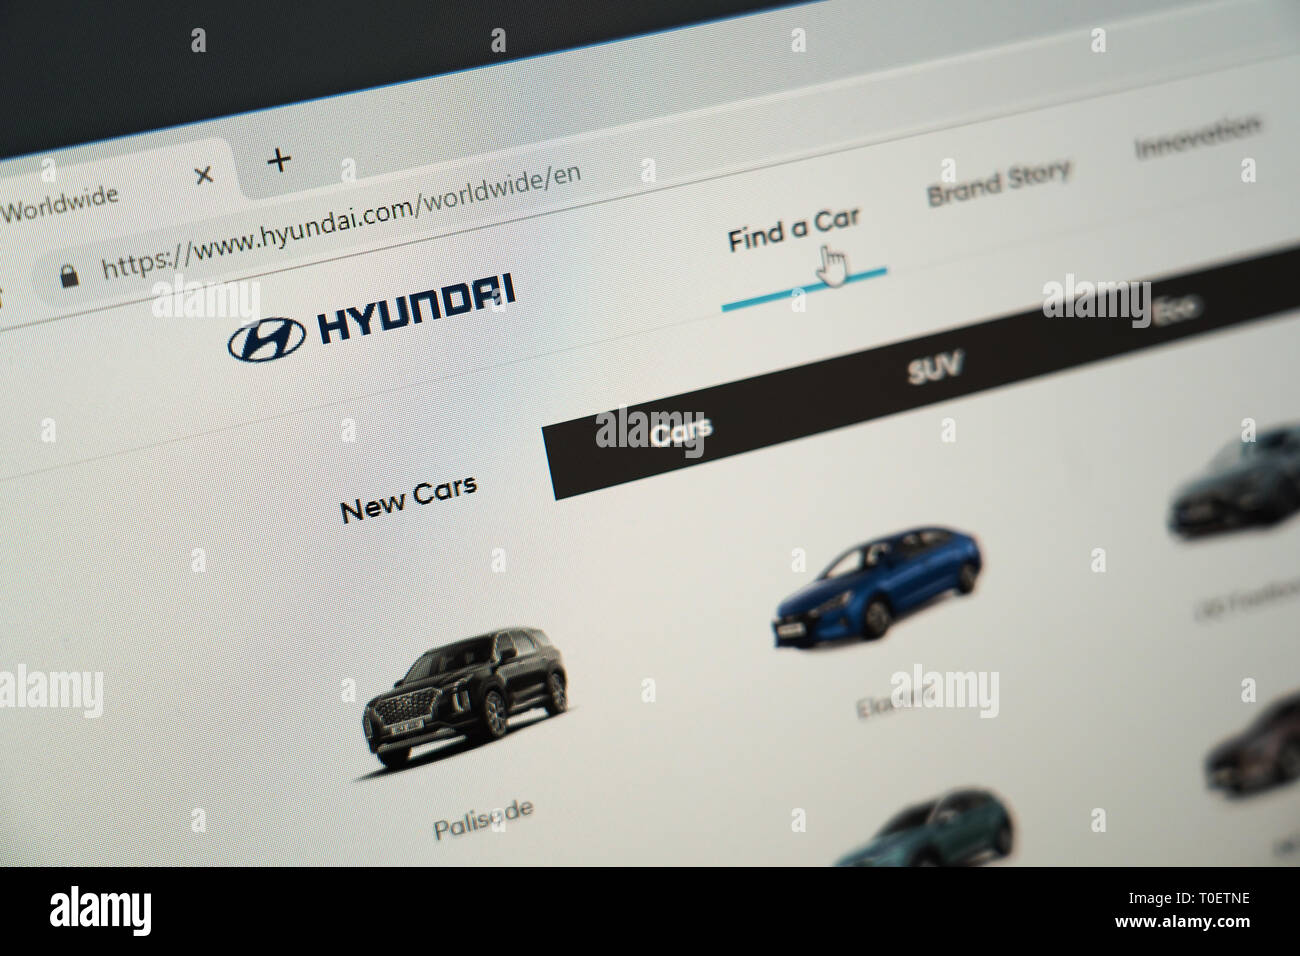Viewport: 1300px width, 956px height.
Task: Open a new browser tab
Action: (279, 159)
